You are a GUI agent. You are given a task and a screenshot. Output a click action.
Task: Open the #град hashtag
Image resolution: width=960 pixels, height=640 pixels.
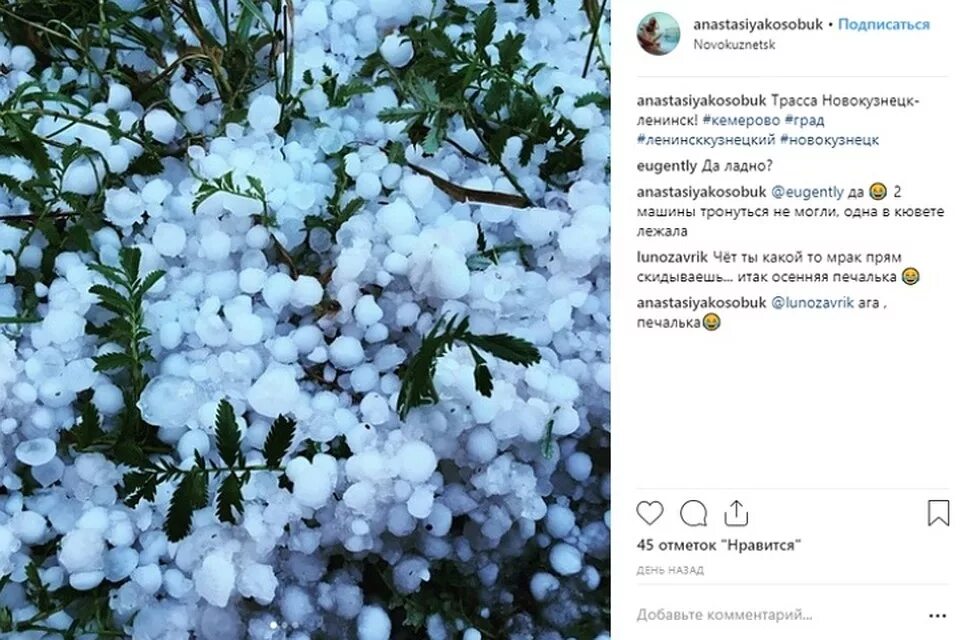tap(804, 120)
